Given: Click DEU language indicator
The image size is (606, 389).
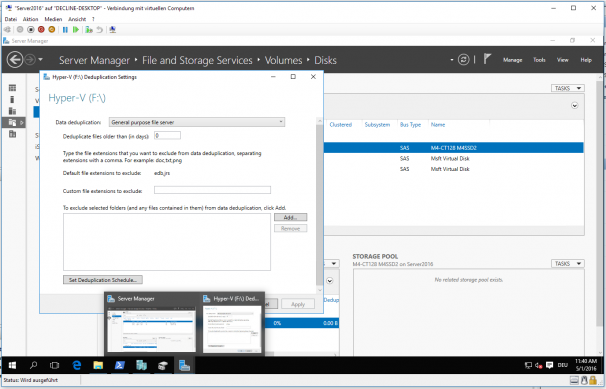Looking at the screenshot, I should (563, 365).
